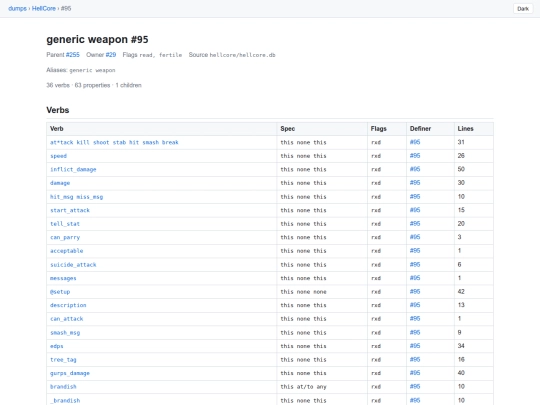Click the lines value 50 for inflict_damage
The width and height of the screenshot is (540, 405).
pyautogui.click(x=461, y=169)
